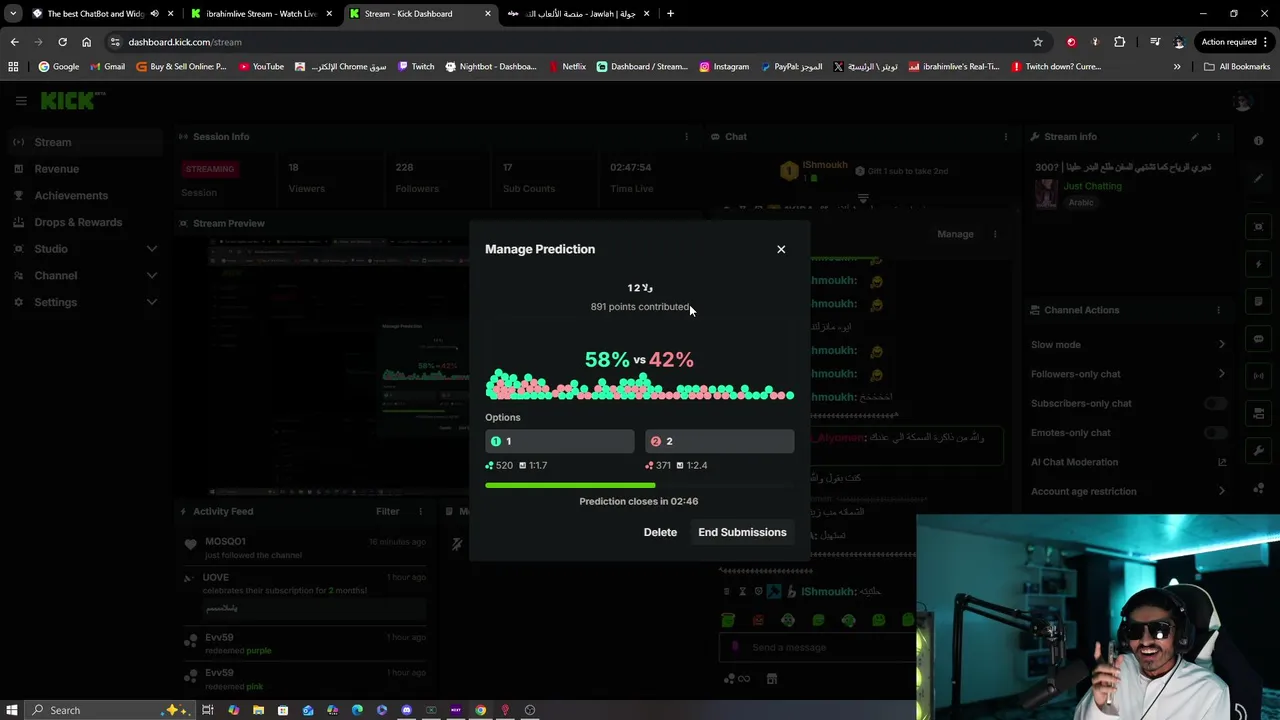The width and height of the screenshot is (1280, 720).
Task: Open All Bookmarks folder
Action: [1237, 67]
